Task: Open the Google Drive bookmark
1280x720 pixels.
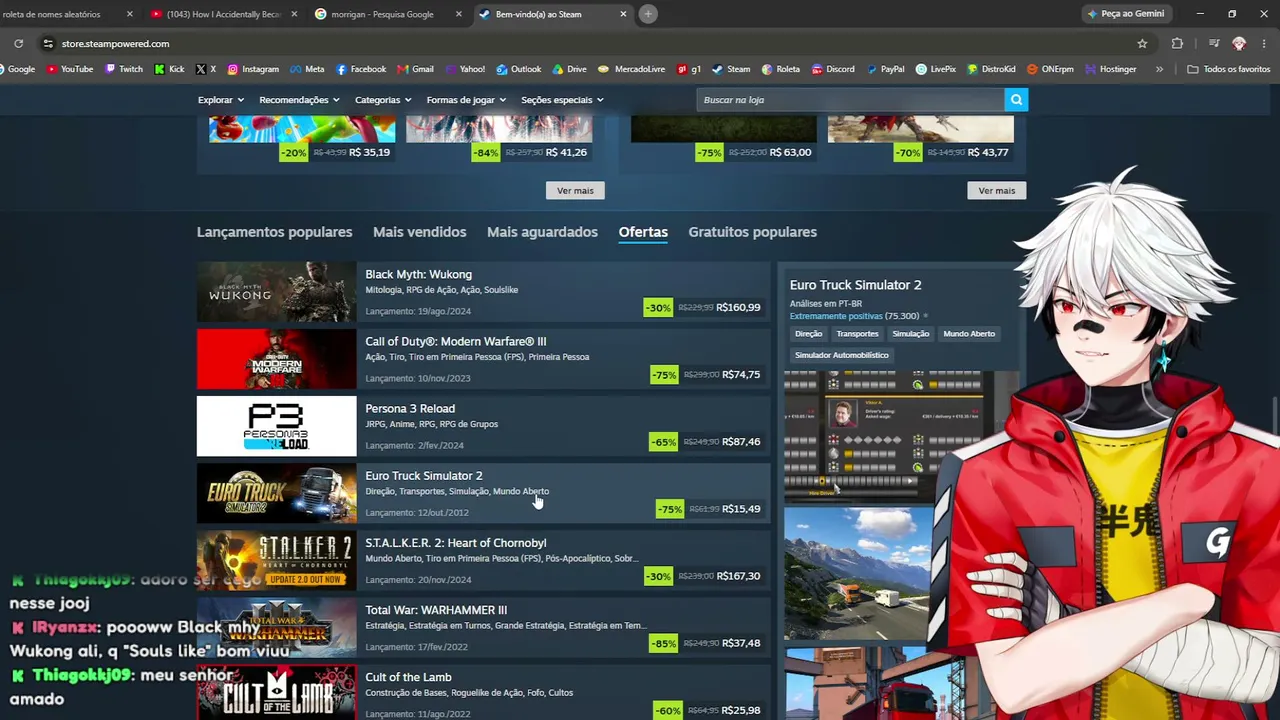Action: pyautogui.click(x=569, y=69)
